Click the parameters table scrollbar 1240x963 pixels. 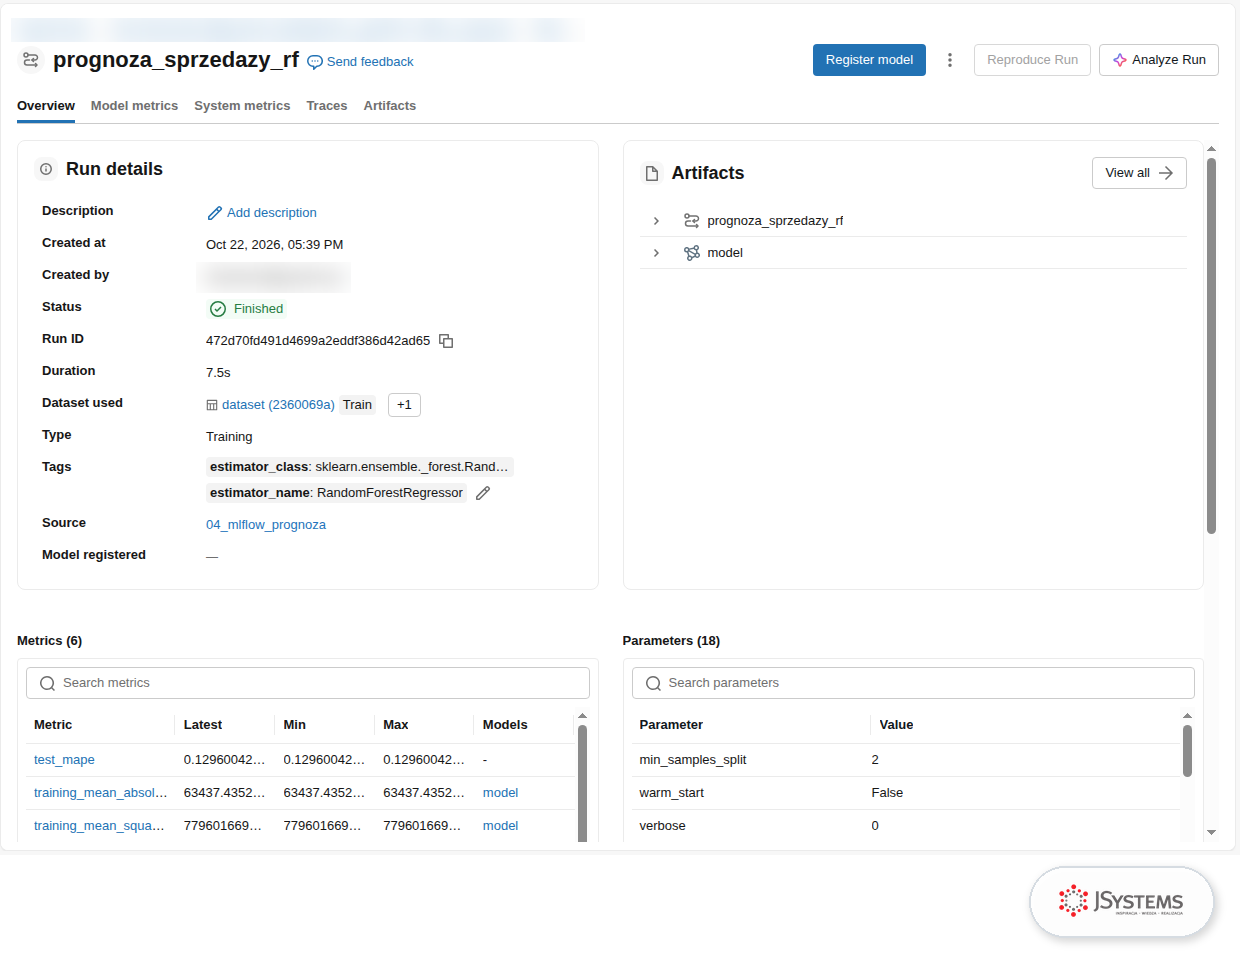coord(1187,750)
